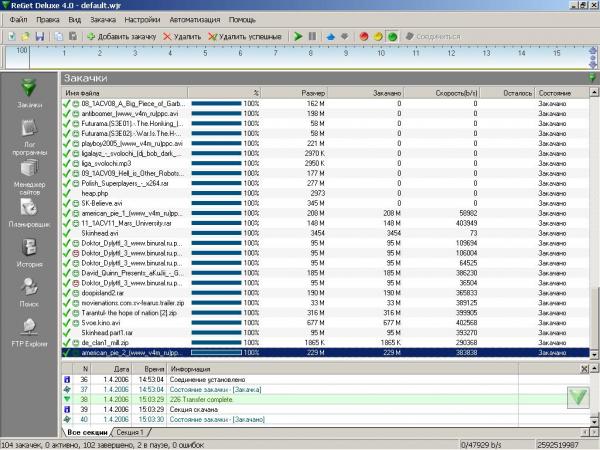Switch to green full speed mode
Viewport: 600px width, 450px height.
(392, 36)
